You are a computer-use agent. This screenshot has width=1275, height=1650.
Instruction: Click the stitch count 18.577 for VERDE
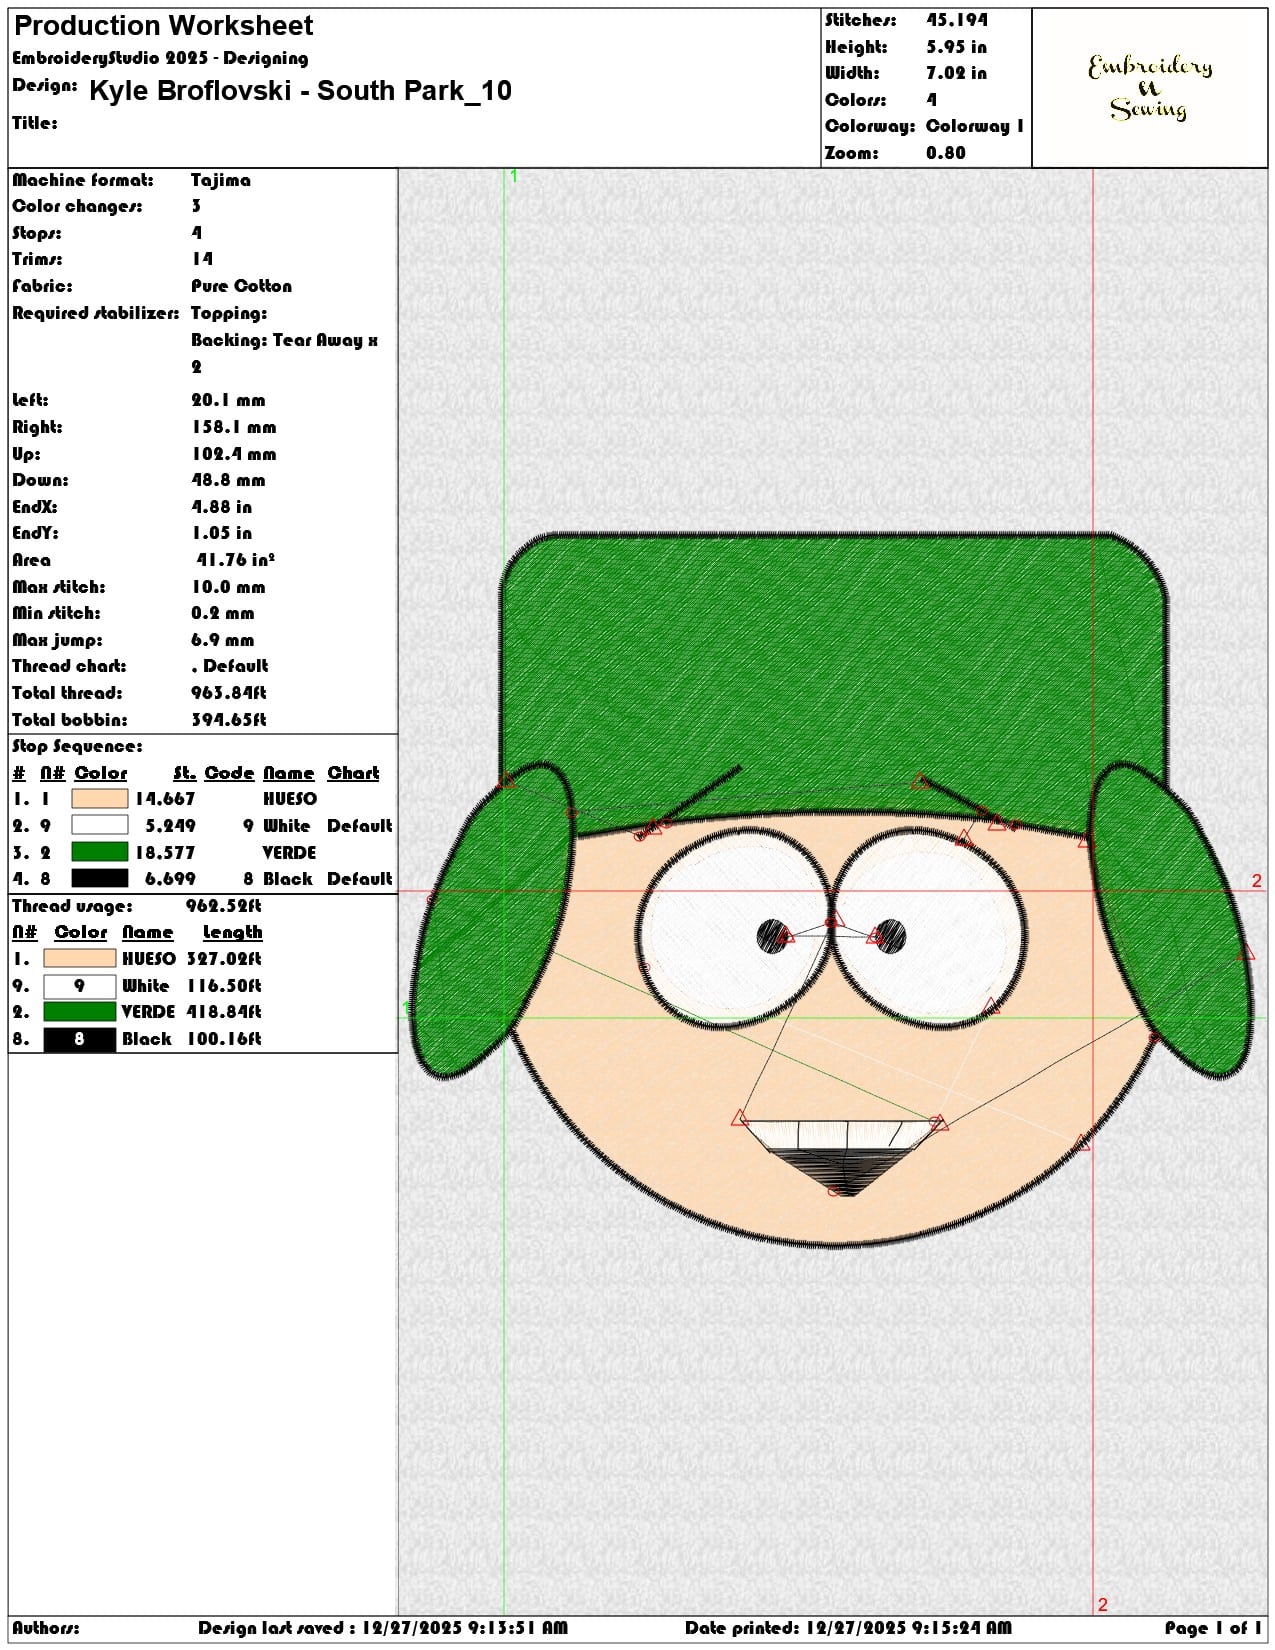click(165, 853)
